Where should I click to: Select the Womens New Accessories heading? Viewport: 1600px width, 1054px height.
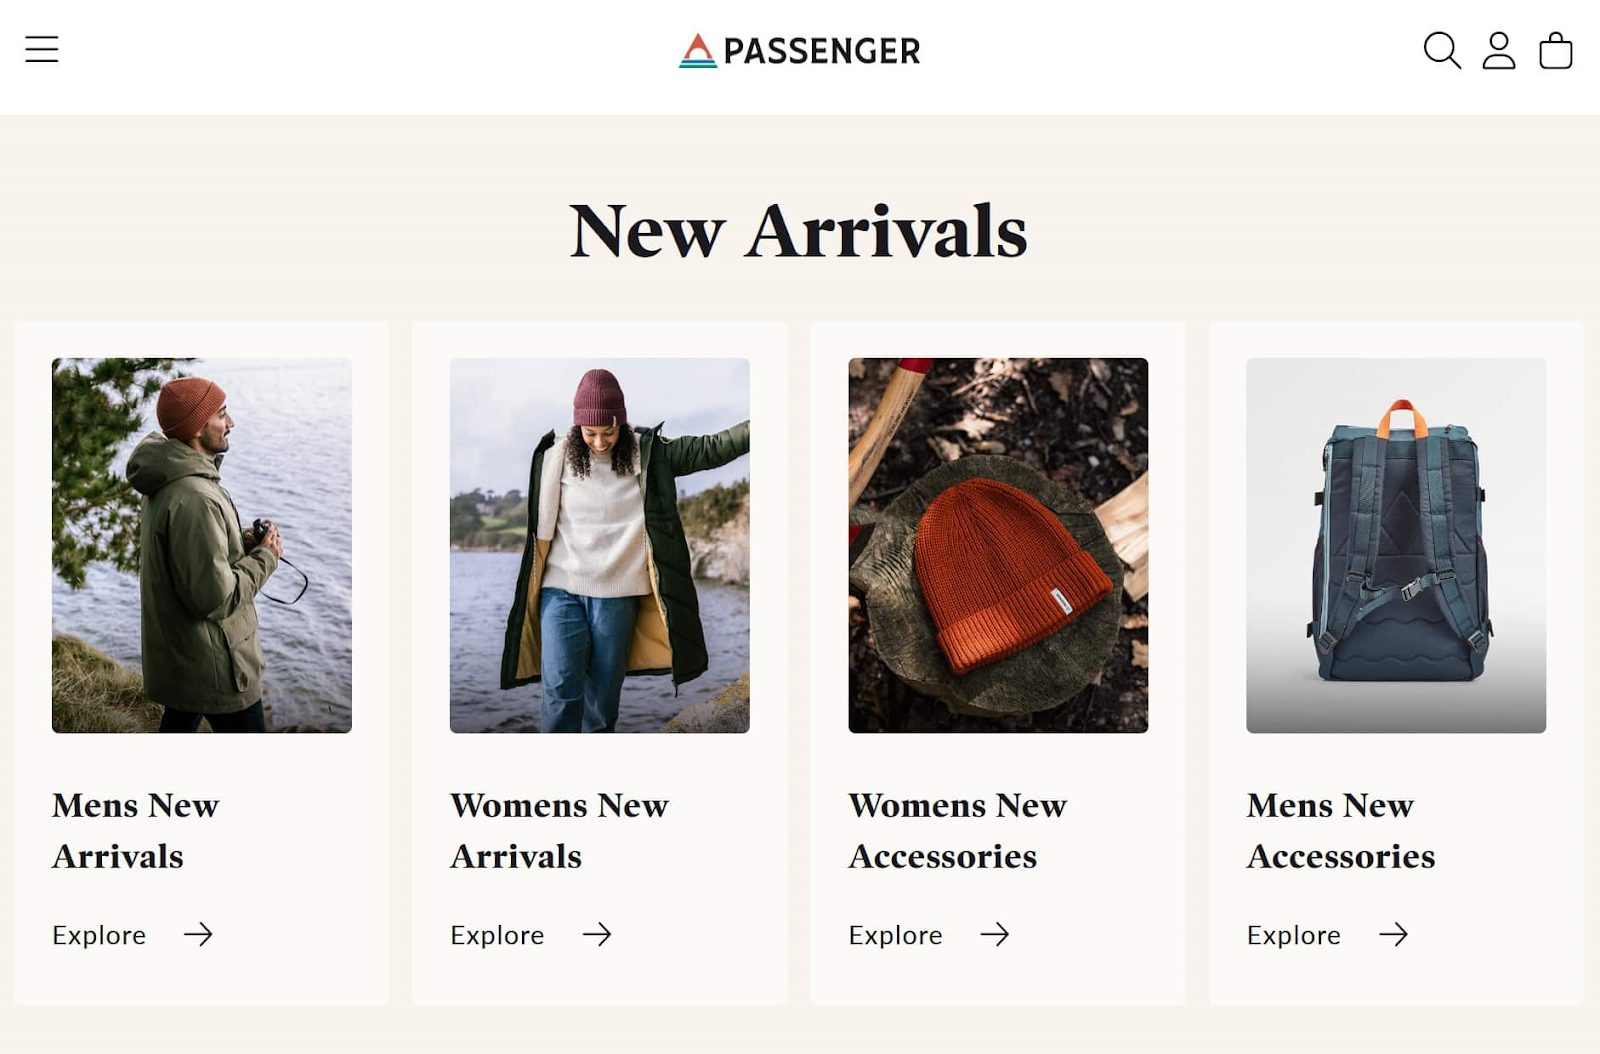click(958, 830)
